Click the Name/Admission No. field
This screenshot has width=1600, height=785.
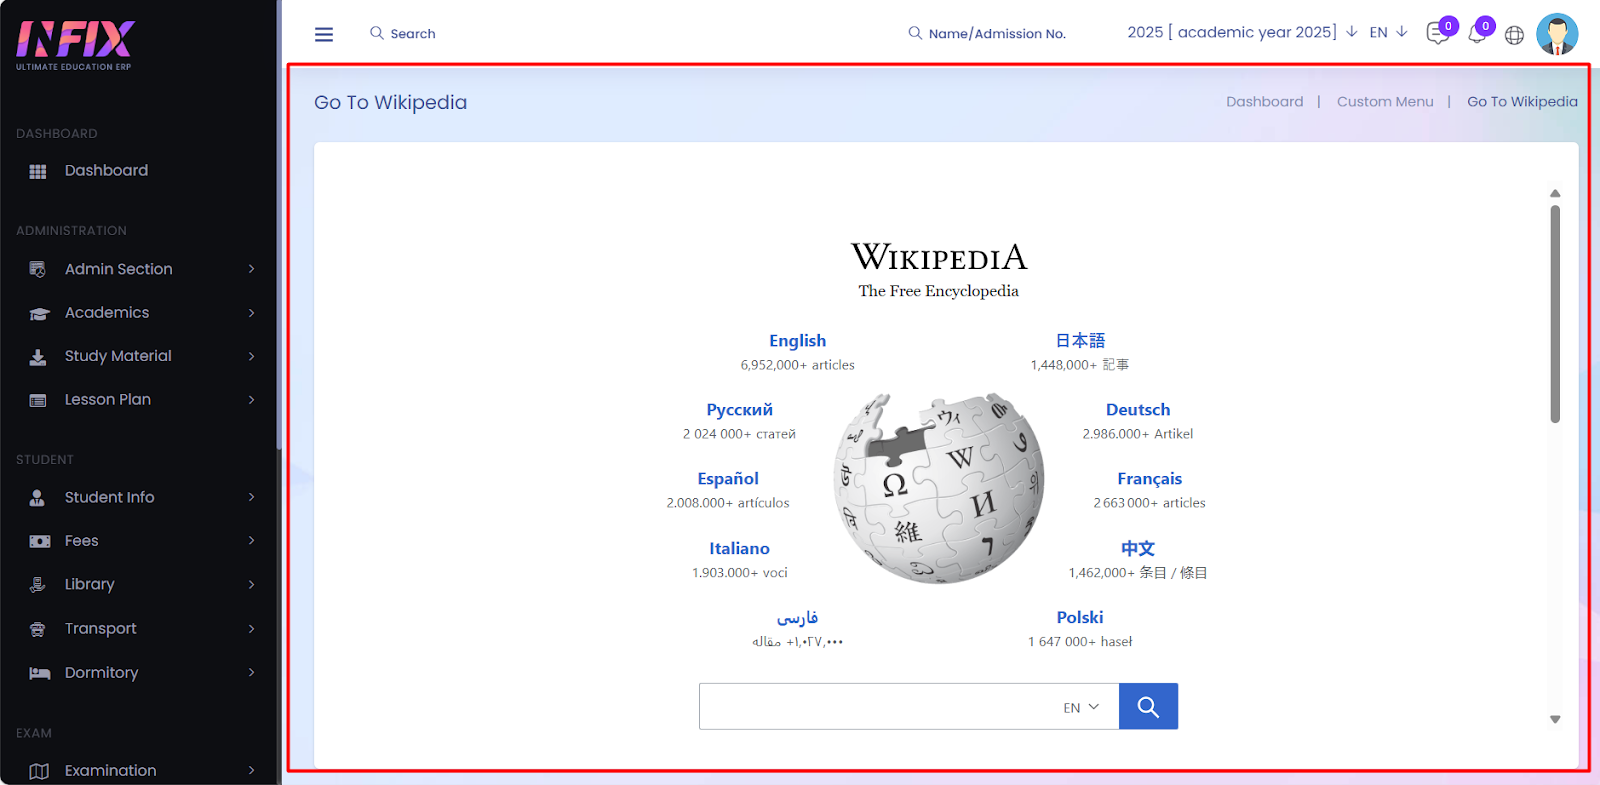coord(997,33)
